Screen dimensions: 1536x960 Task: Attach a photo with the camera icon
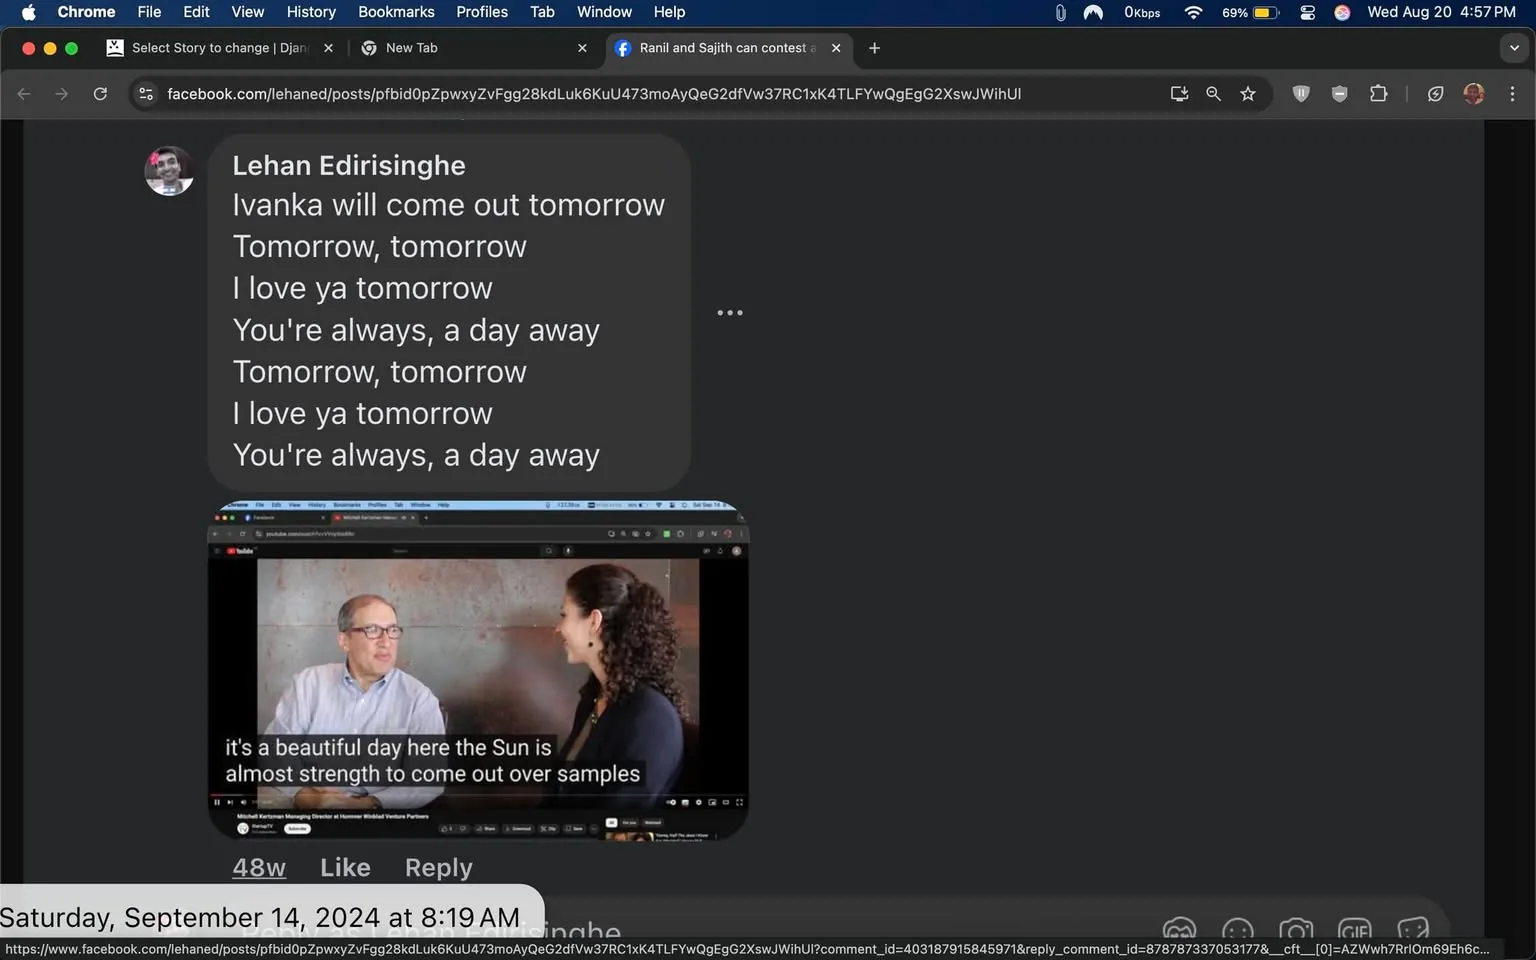(1296, 931)
